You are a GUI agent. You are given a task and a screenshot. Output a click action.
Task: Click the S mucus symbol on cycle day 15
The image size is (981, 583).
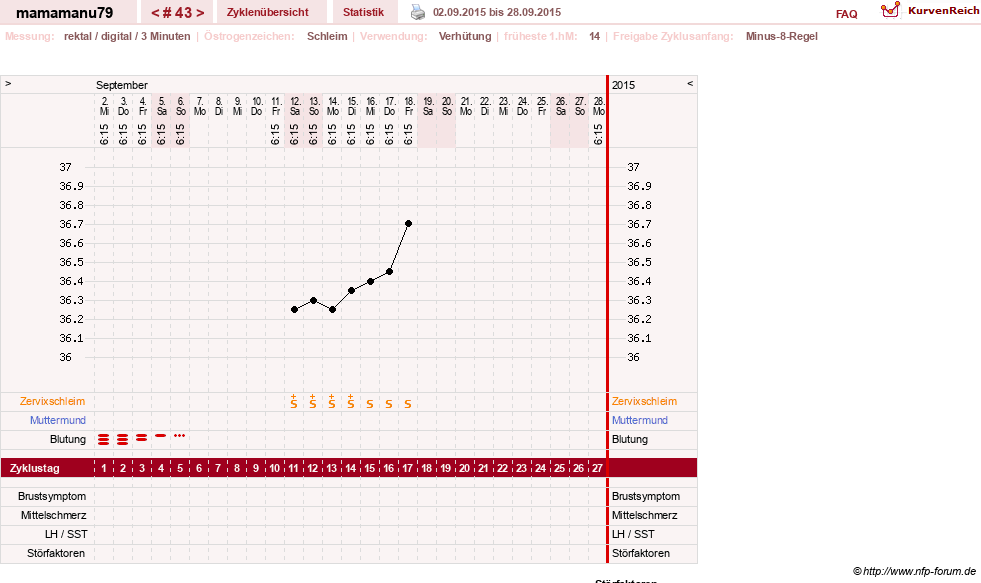[x=370, y=404]
